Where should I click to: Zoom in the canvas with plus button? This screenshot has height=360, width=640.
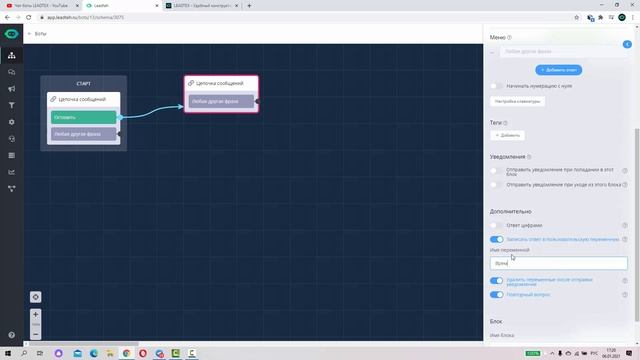tap(36, 314)
